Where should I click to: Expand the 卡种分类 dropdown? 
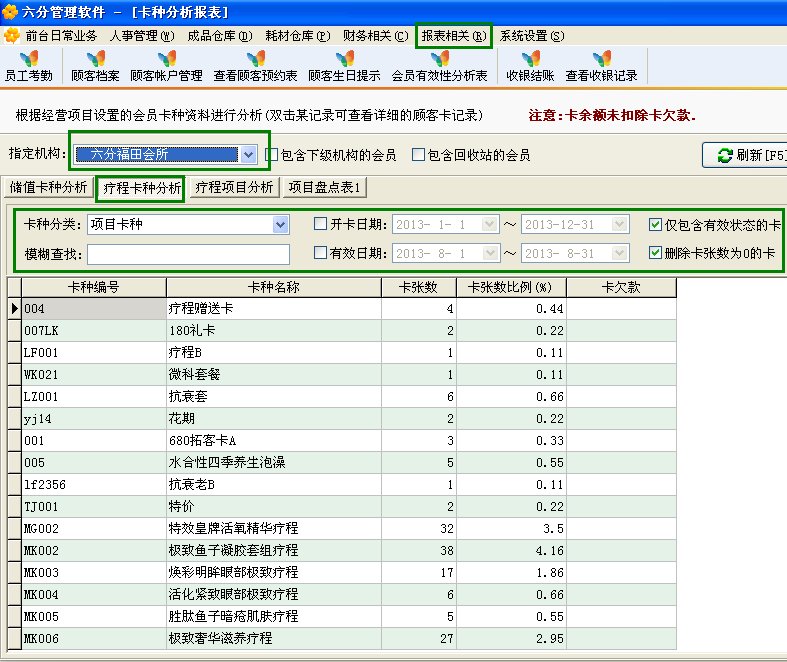pos(281,224)
